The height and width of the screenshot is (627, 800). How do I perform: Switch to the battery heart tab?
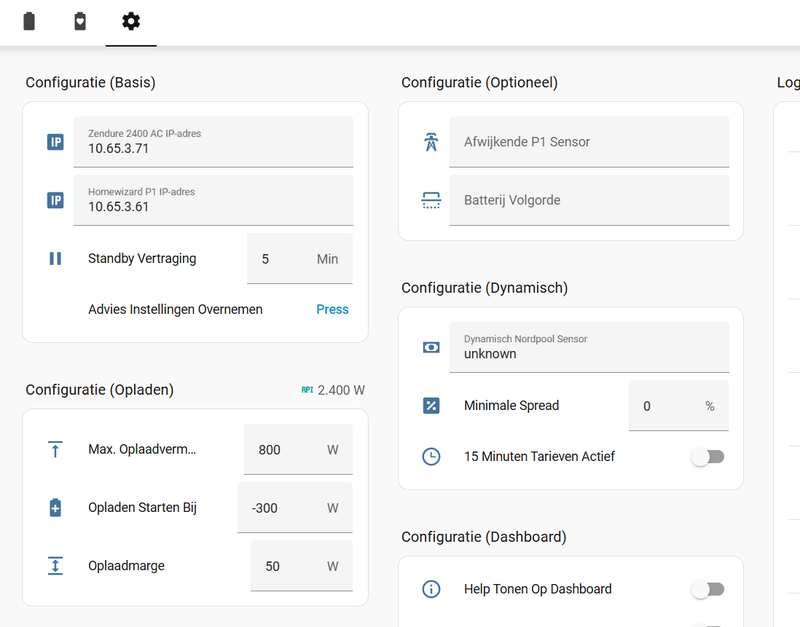[x=80, y=21]
